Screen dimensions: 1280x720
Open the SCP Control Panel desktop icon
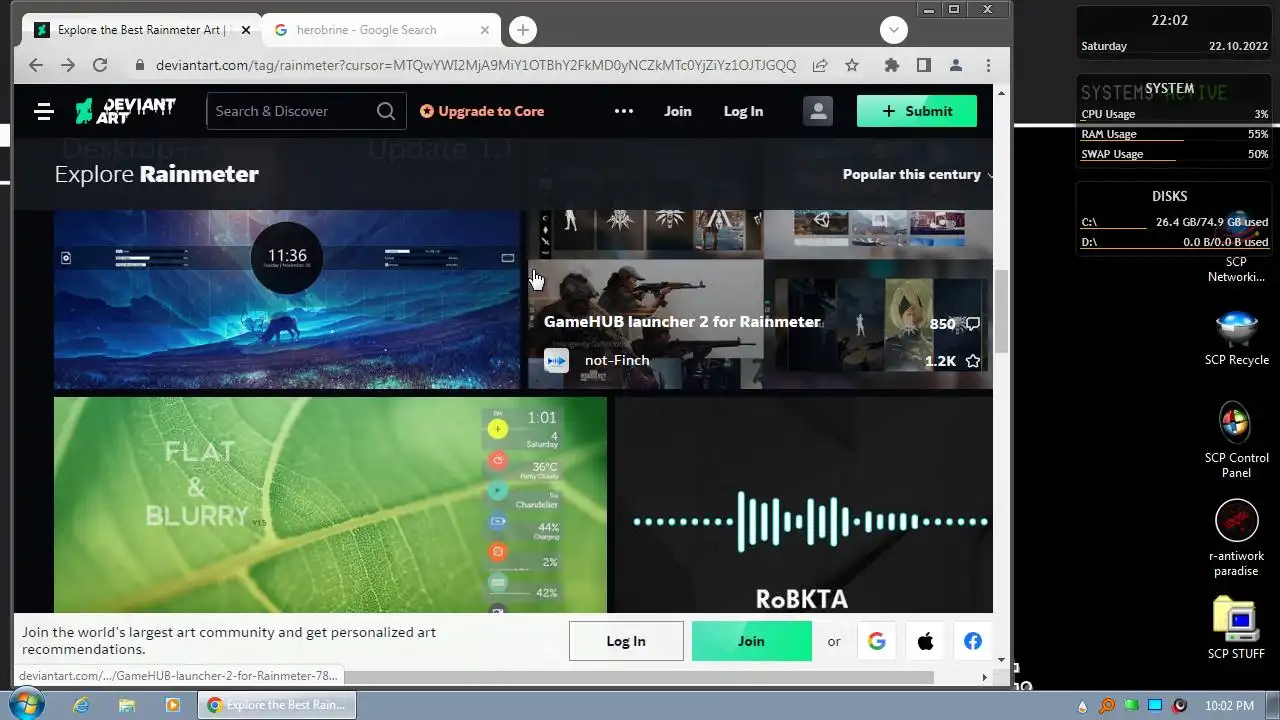pos(1236,441)
